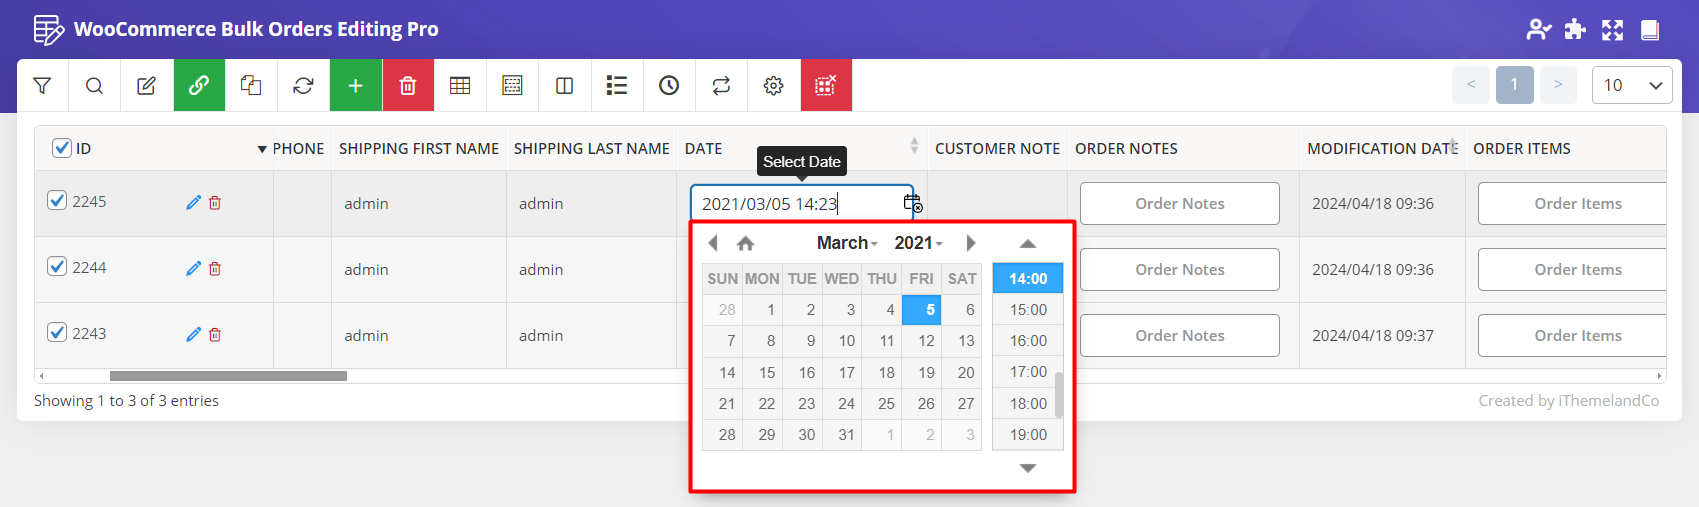Click the search magnifier icon
The height and width of the screenshot is (507, 1699).
(94, 86)
